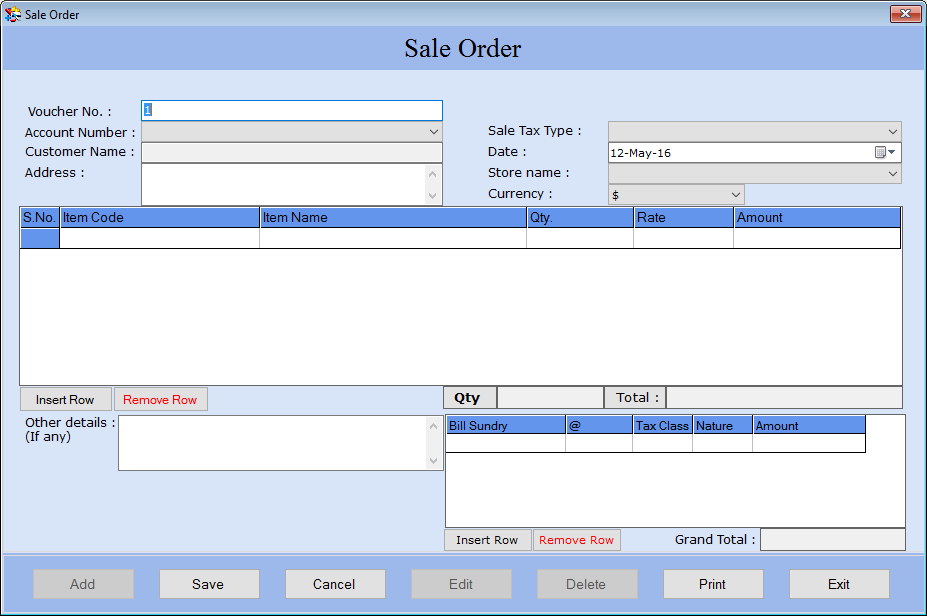This screenshot has width=927, height=616.
Task: Click the Add button
Action: click(83, 584)
